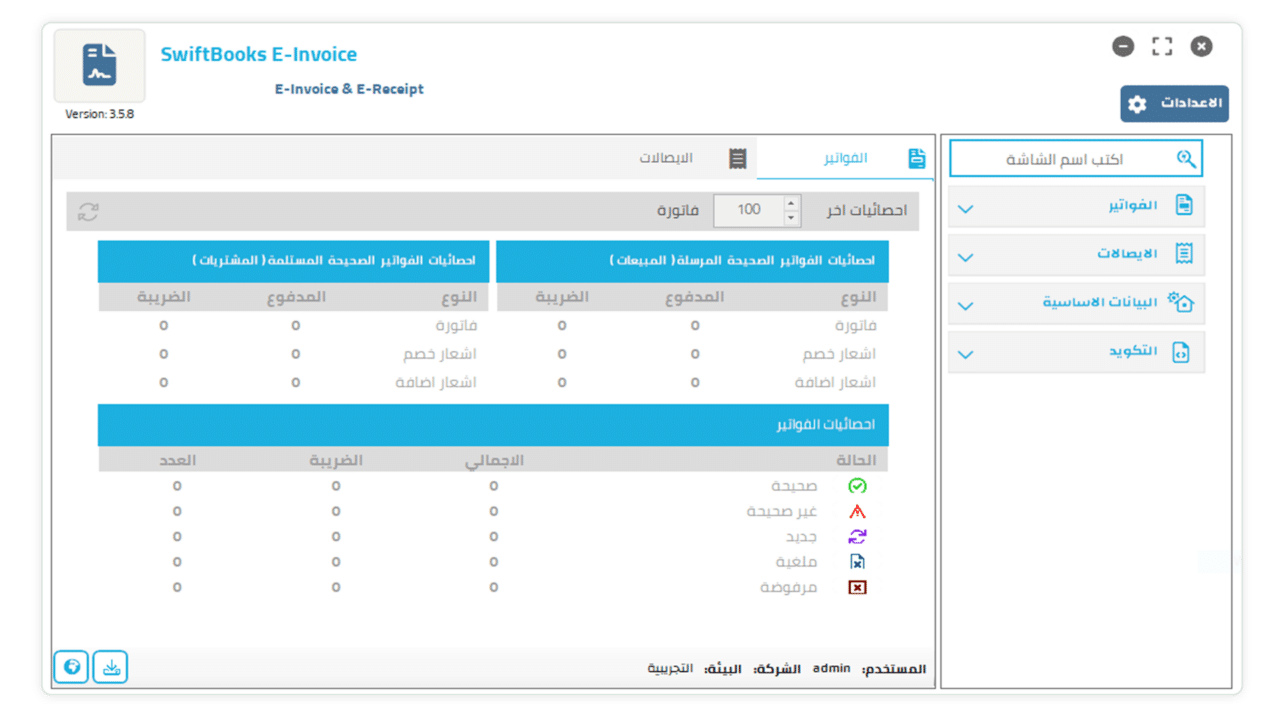Viewport: 1280px width, 720px height.
Task: Increase the فاتورة count with the up stepper
Action: tap(789, 204)
